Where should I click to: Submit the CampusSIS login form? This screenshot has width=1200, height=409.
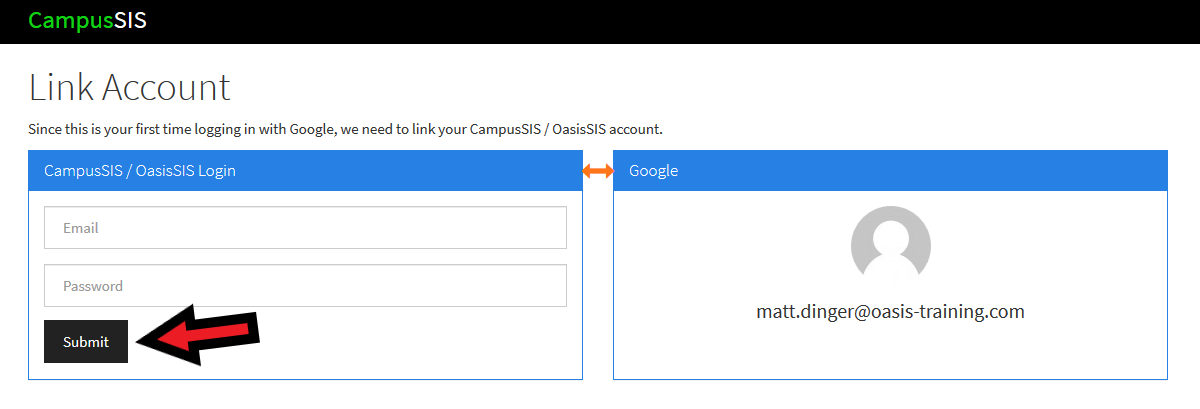(86, 342)
